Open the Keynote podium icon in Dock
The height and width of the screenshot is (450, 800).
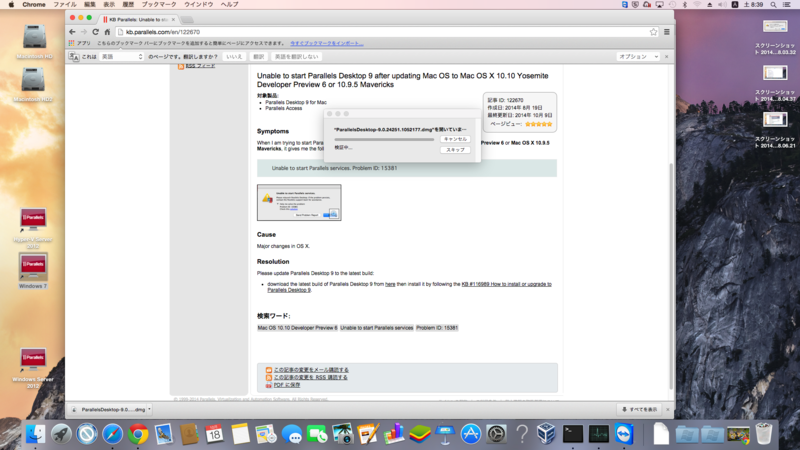[445, 434]
